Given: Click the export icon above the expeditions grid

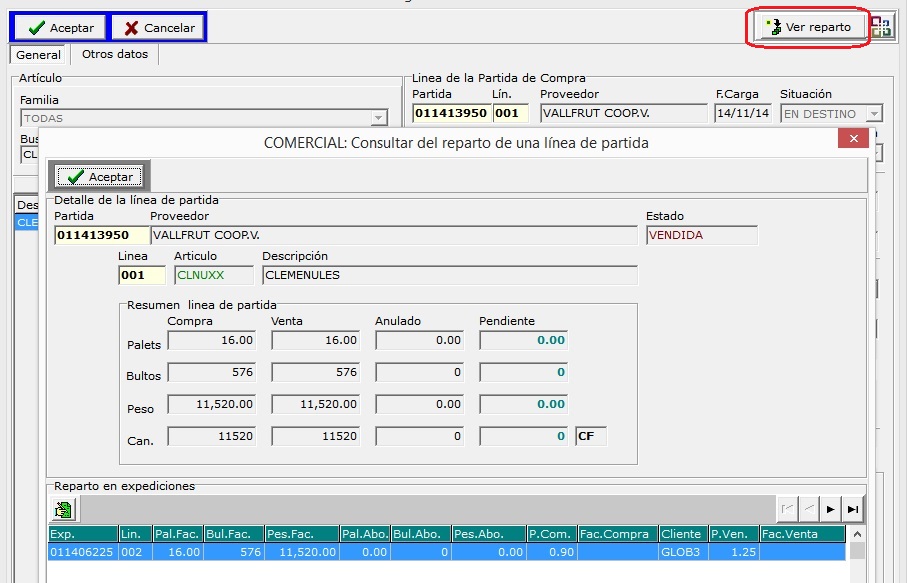Looking at the screenshot, I should (x=64, y=510).
